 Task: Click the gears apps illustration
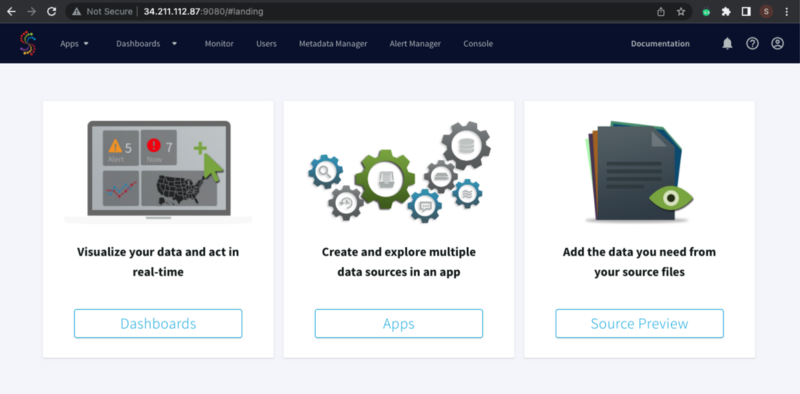click(x=400, y=171)
